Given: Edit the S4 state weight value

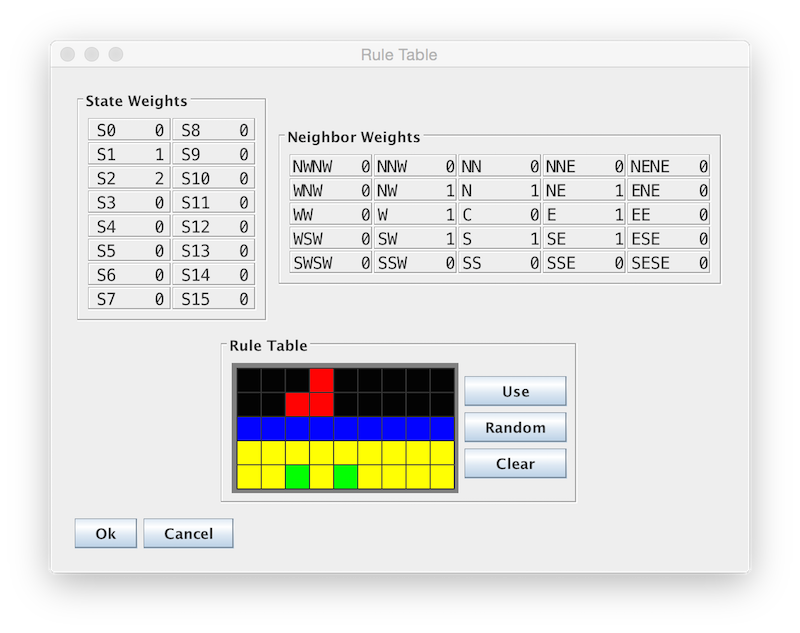Looking at the screenshot, I should coord(129,226).
